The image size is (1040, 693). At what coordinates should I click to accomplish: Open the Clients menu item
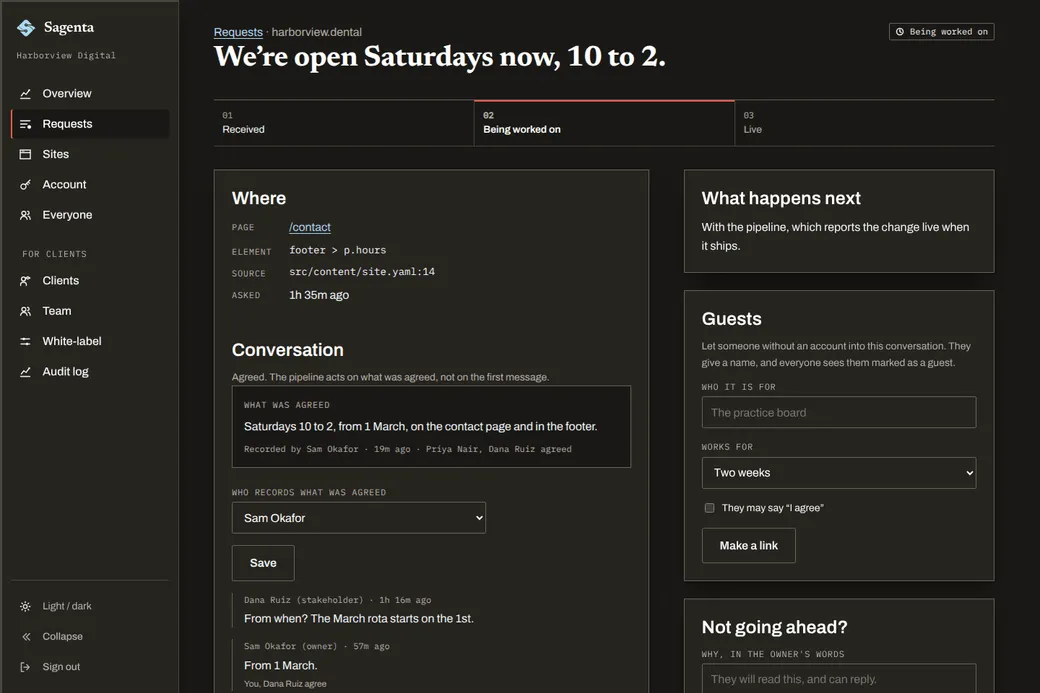(x=90, y=281)
